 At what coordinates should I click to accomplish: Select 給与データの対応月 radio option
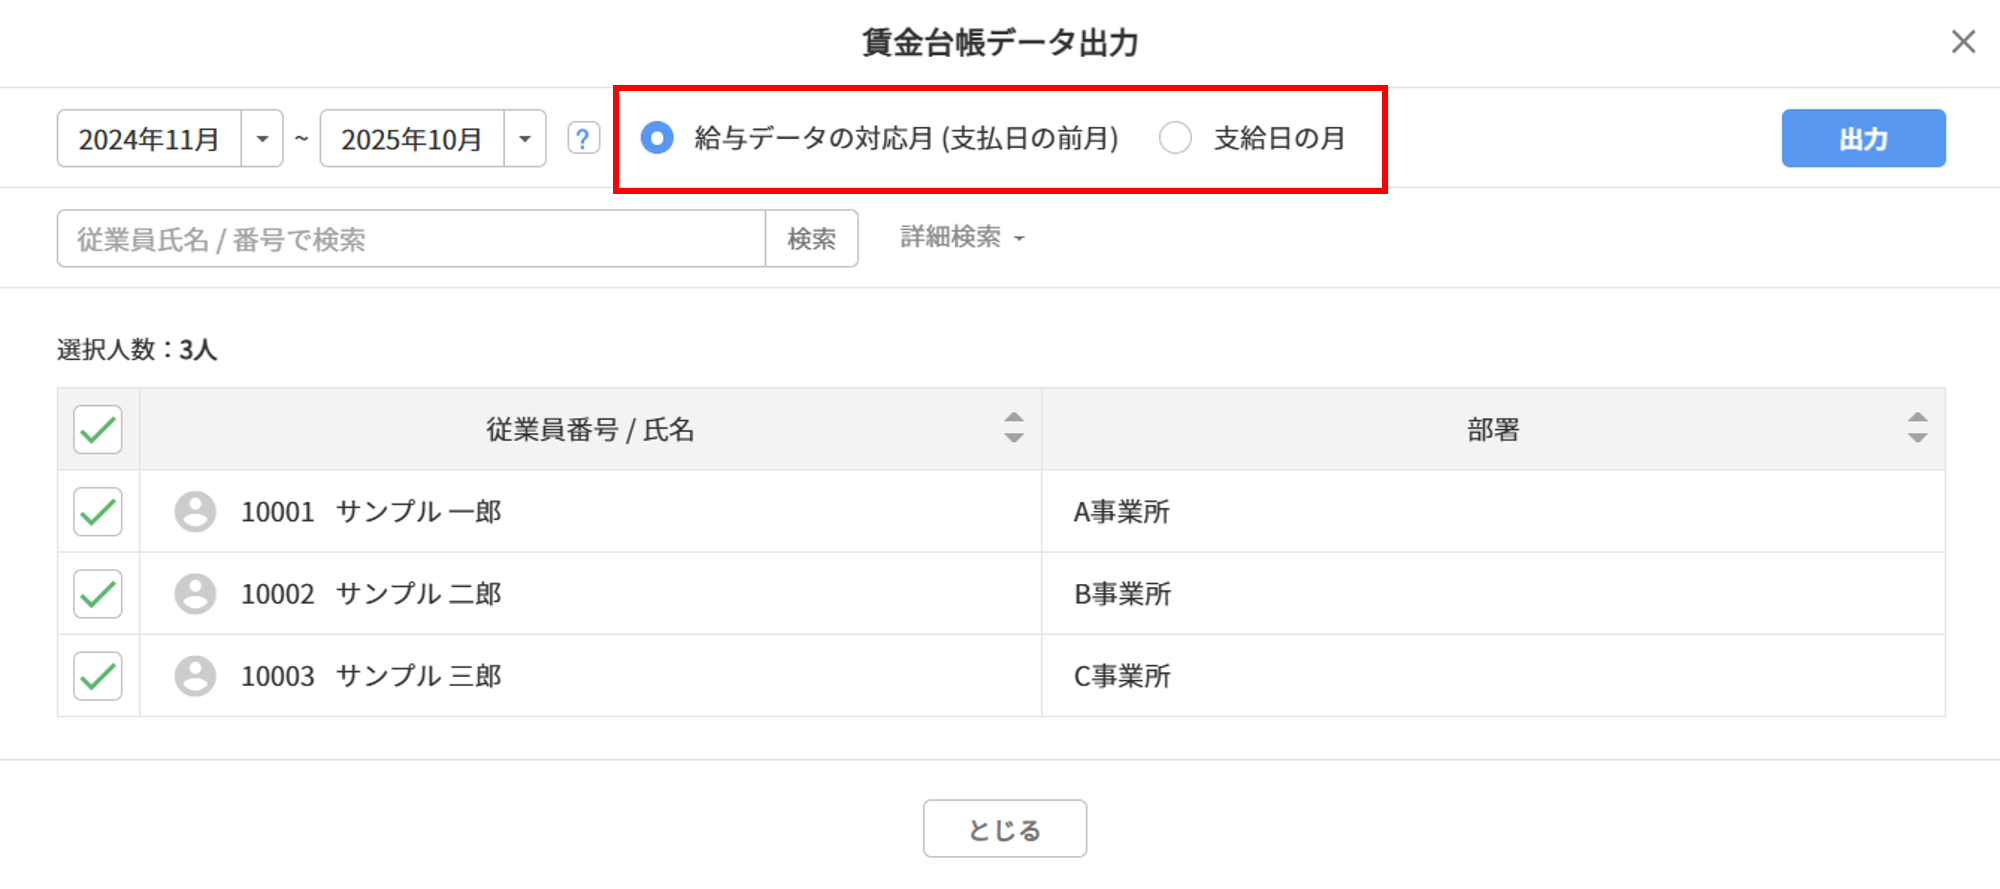[x=657, y=138]
